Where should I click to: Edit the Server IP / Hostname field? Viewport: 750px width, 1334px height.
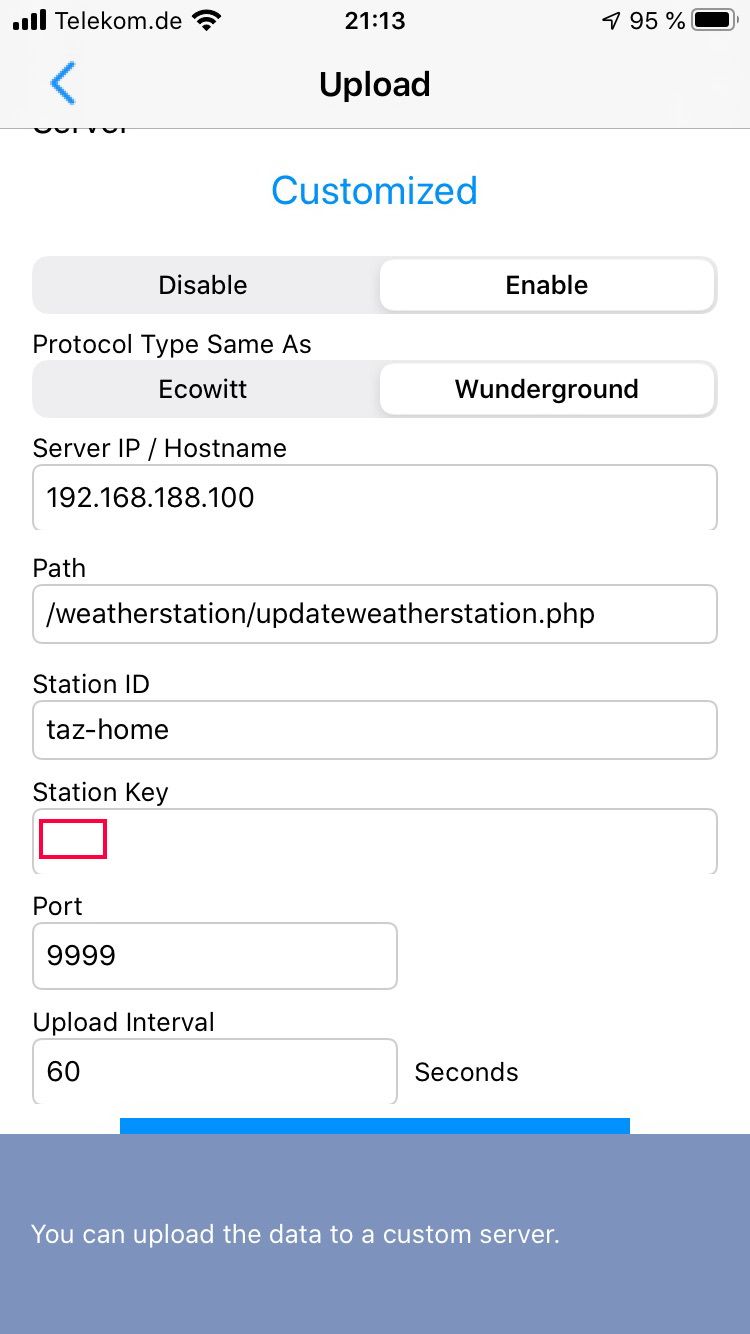point(375,497)
